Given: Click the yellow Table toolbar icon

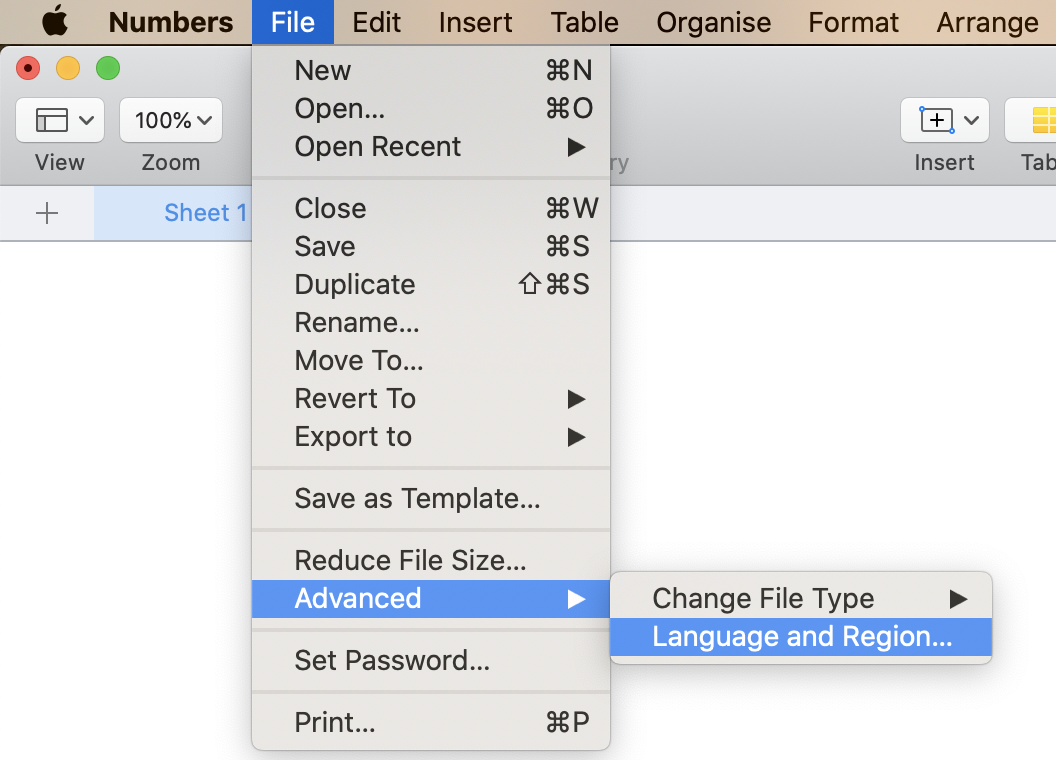Looking at the screenshot, I should [x=1042, y=120].
